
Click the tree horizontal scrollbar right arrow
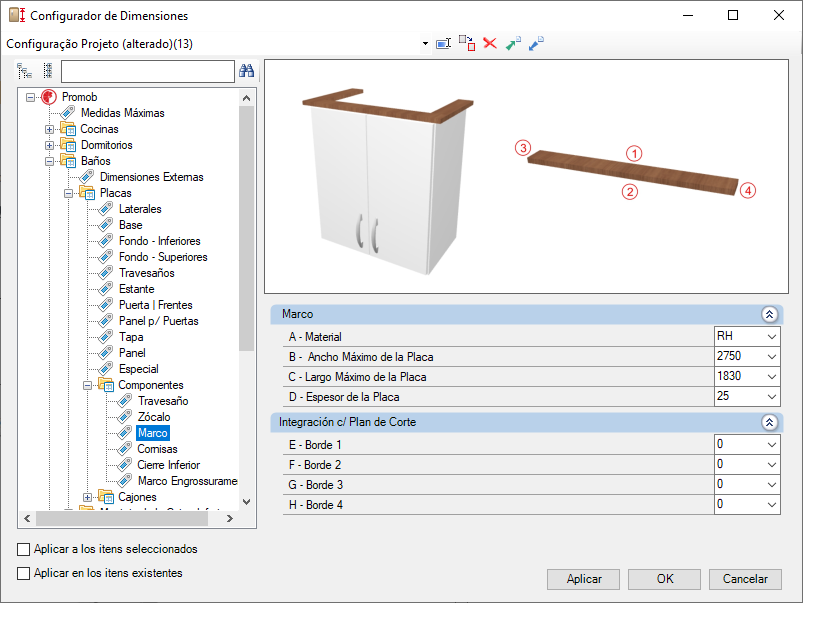click(x=229, y=519)
